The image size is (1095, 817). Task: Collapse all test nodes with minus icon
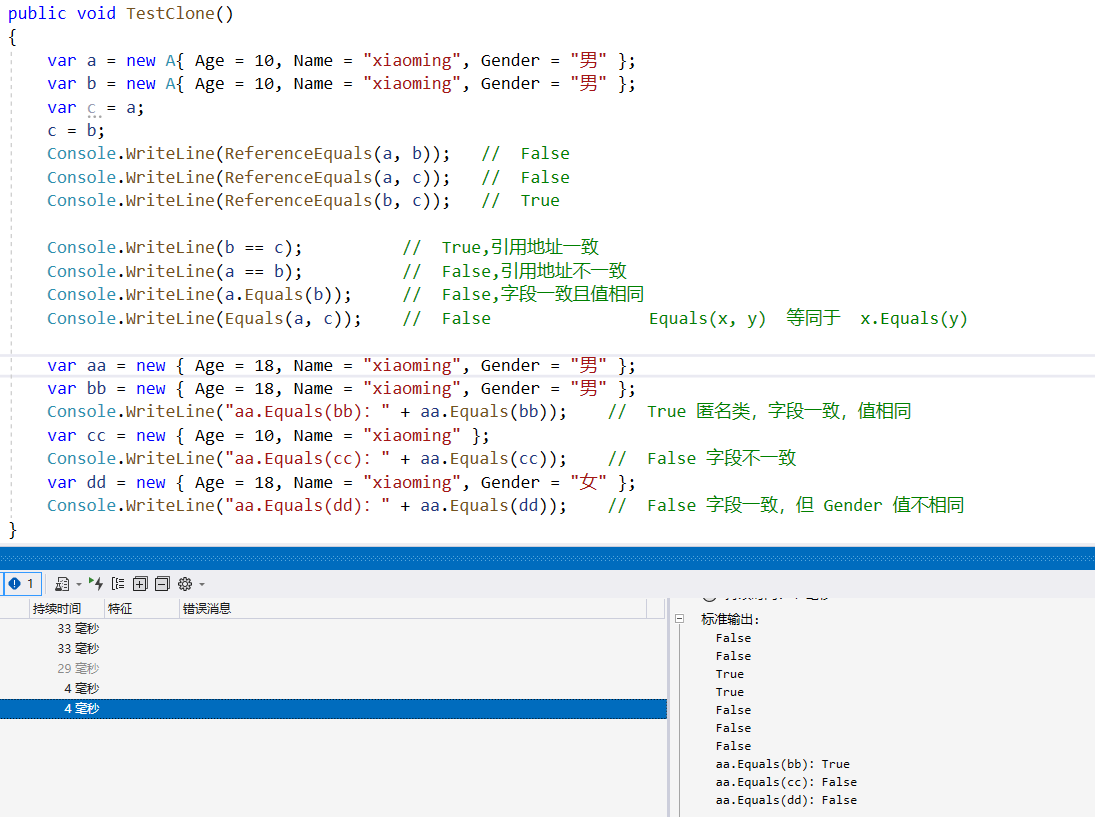click(x=162, y=584)
